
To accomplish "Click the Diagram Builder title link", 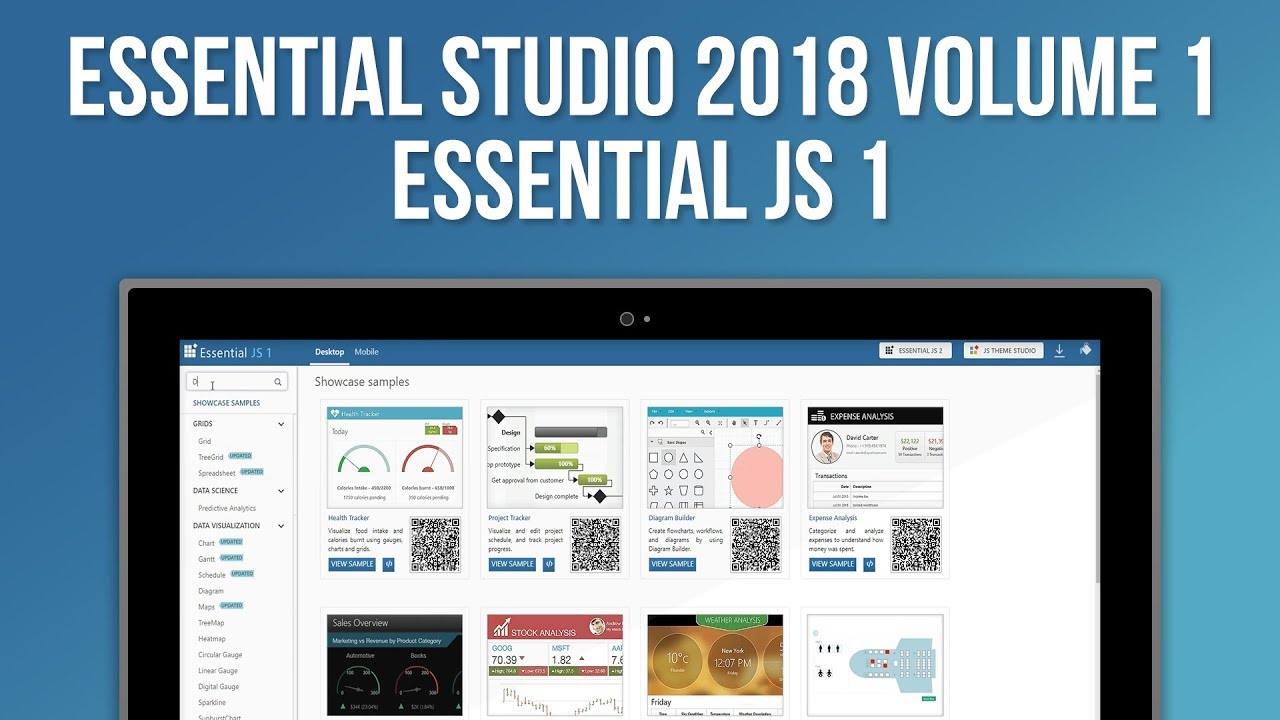I will coord(672,518).
